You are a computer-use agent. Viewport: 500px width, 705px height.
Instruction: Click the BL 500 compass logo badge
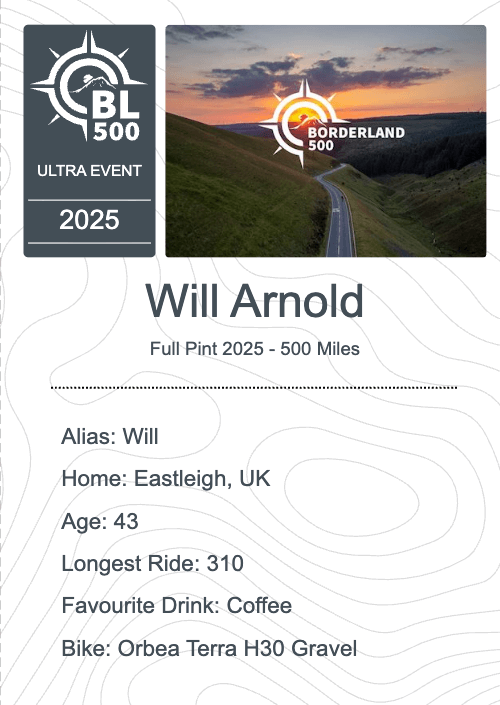point(89,86)
